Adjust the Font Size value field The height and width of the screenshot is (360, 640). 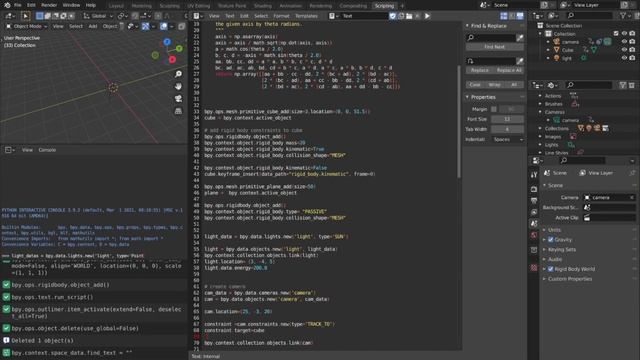point(507,119)
